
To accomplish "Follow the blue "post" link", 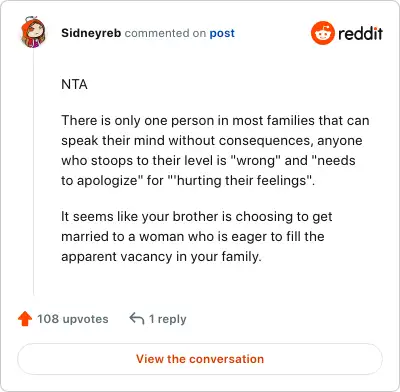I will point(222,33).
